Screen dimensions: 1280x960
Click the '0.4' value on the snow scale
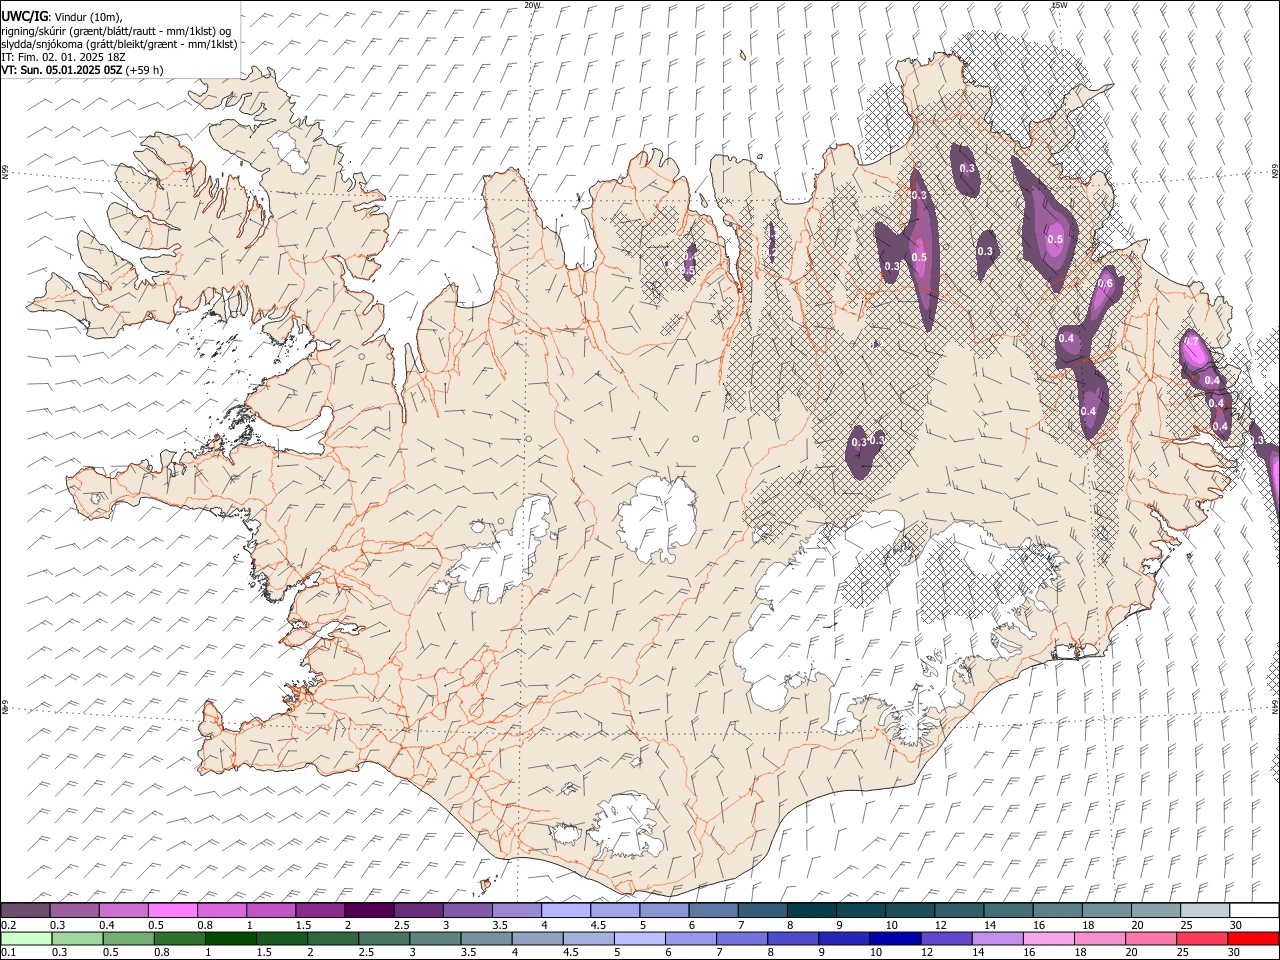107,925
